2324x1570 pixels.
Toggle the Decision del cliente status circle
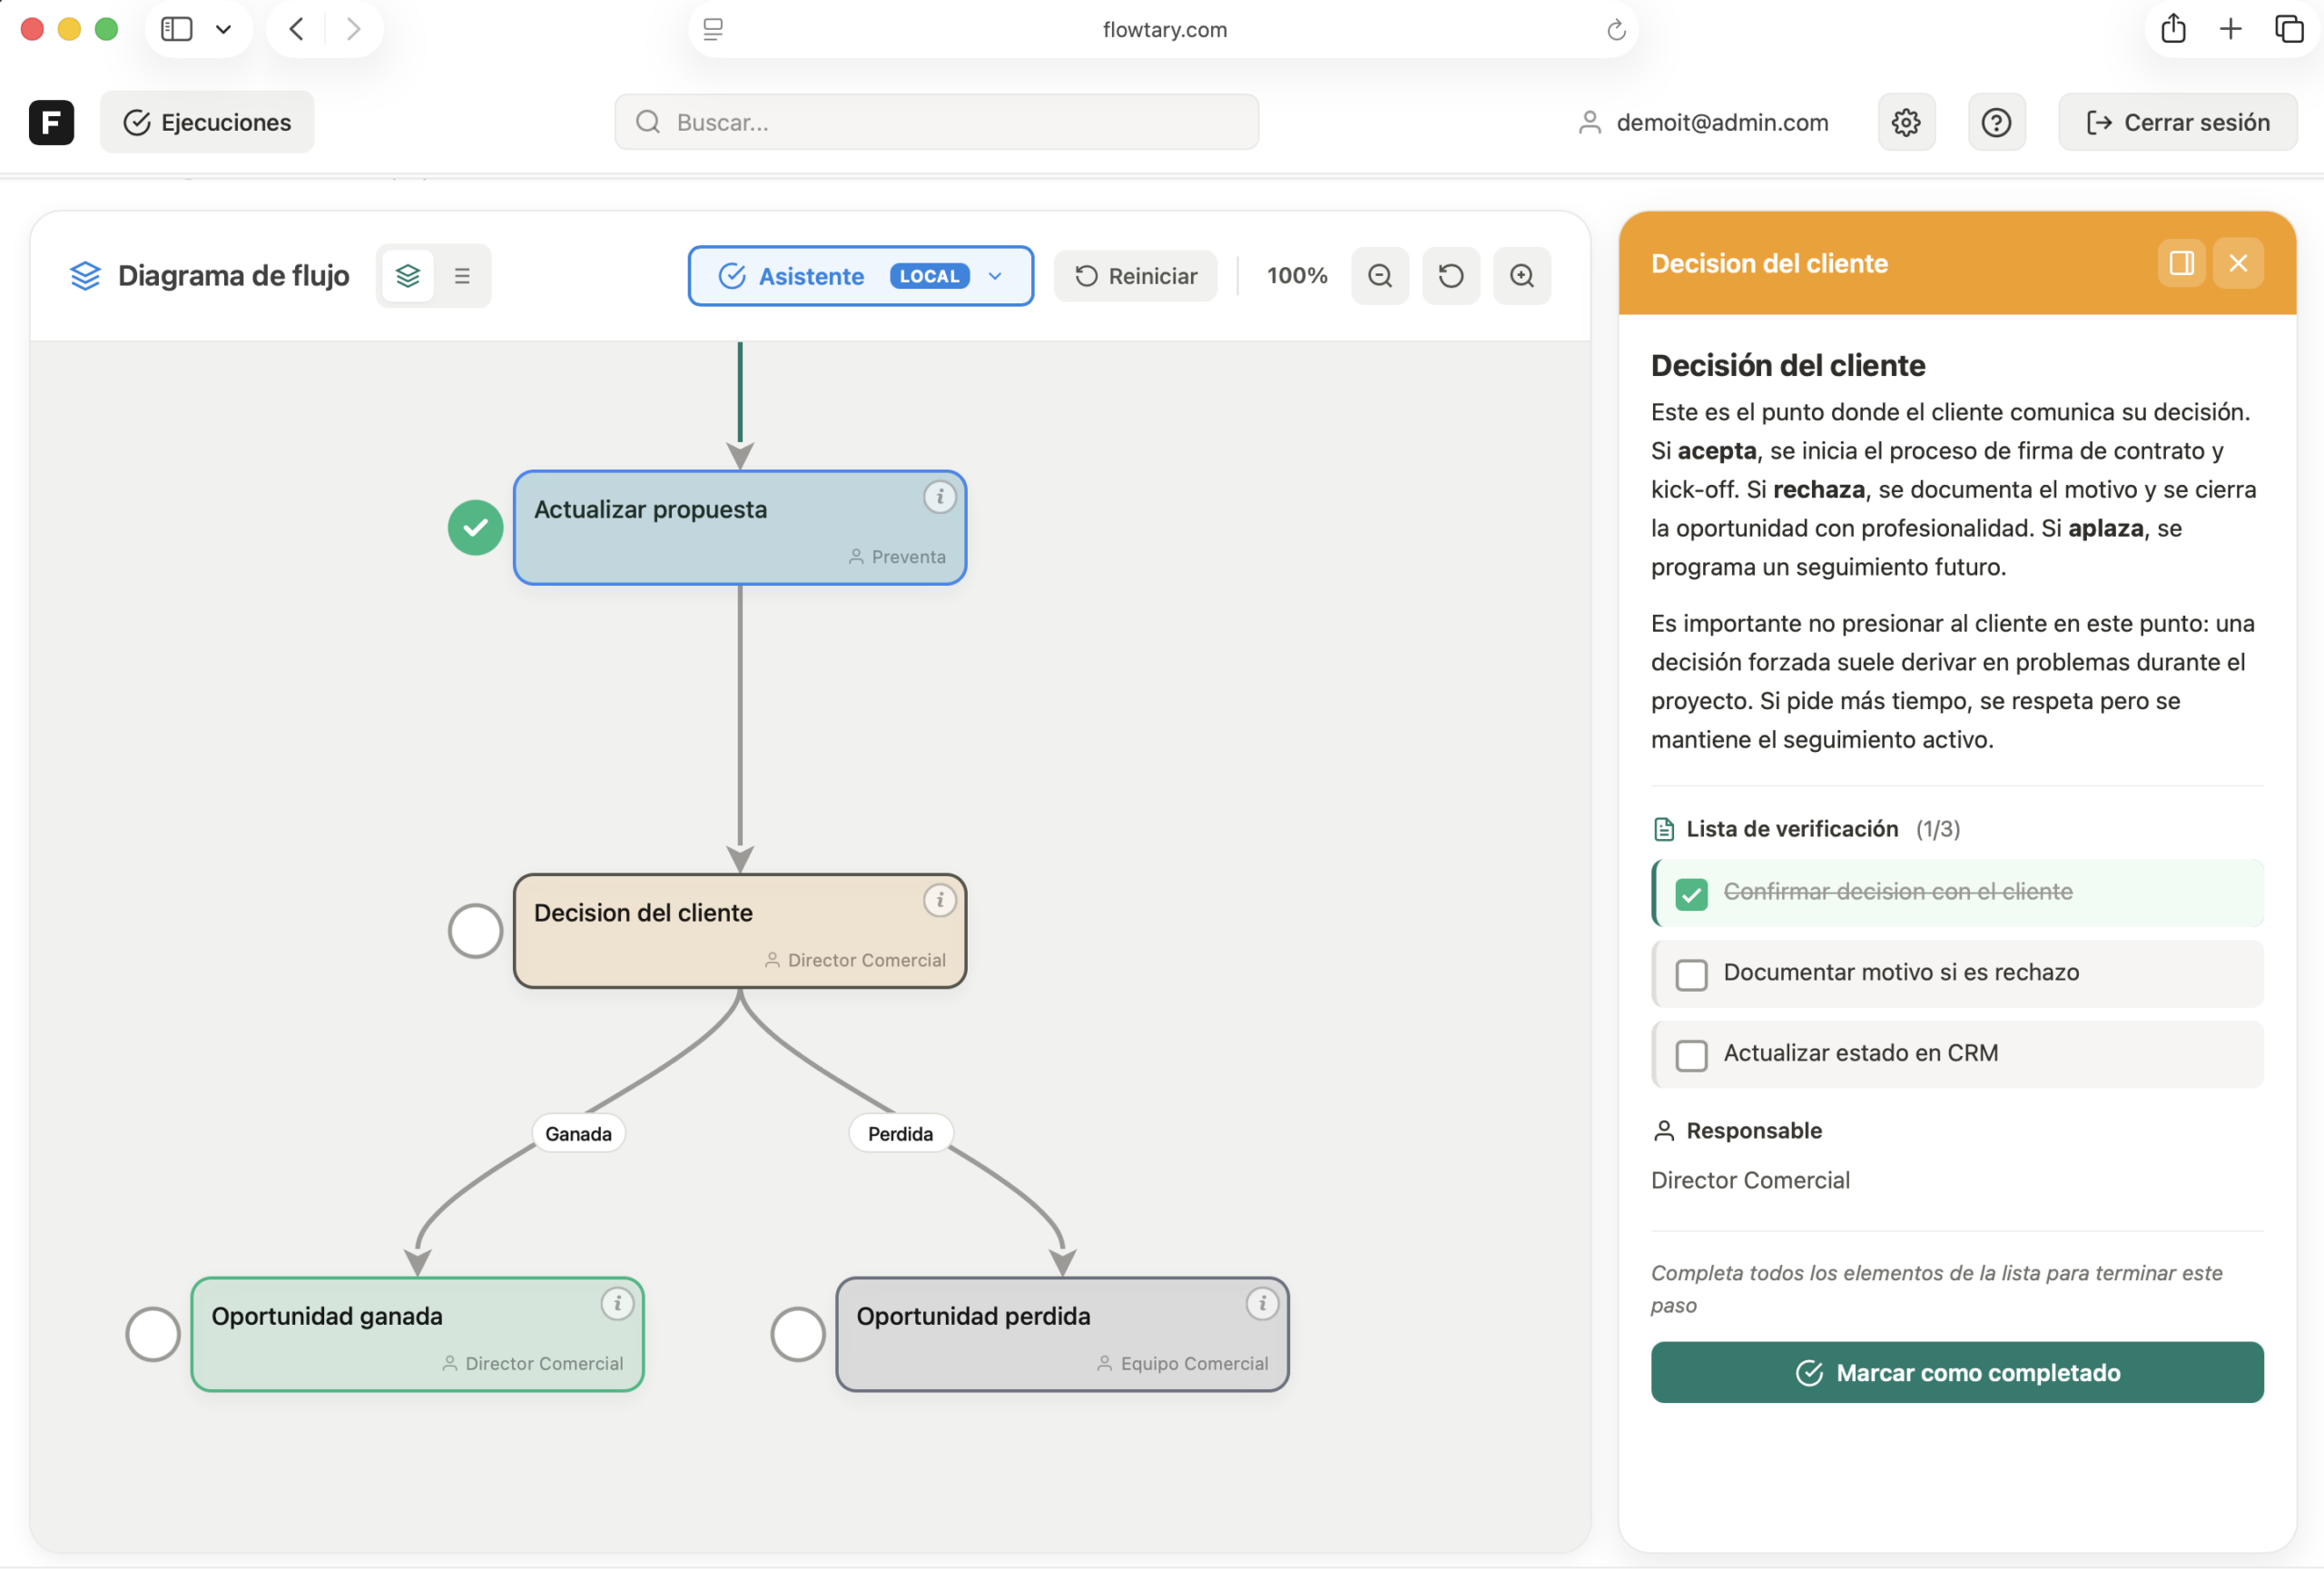(475, 931)
